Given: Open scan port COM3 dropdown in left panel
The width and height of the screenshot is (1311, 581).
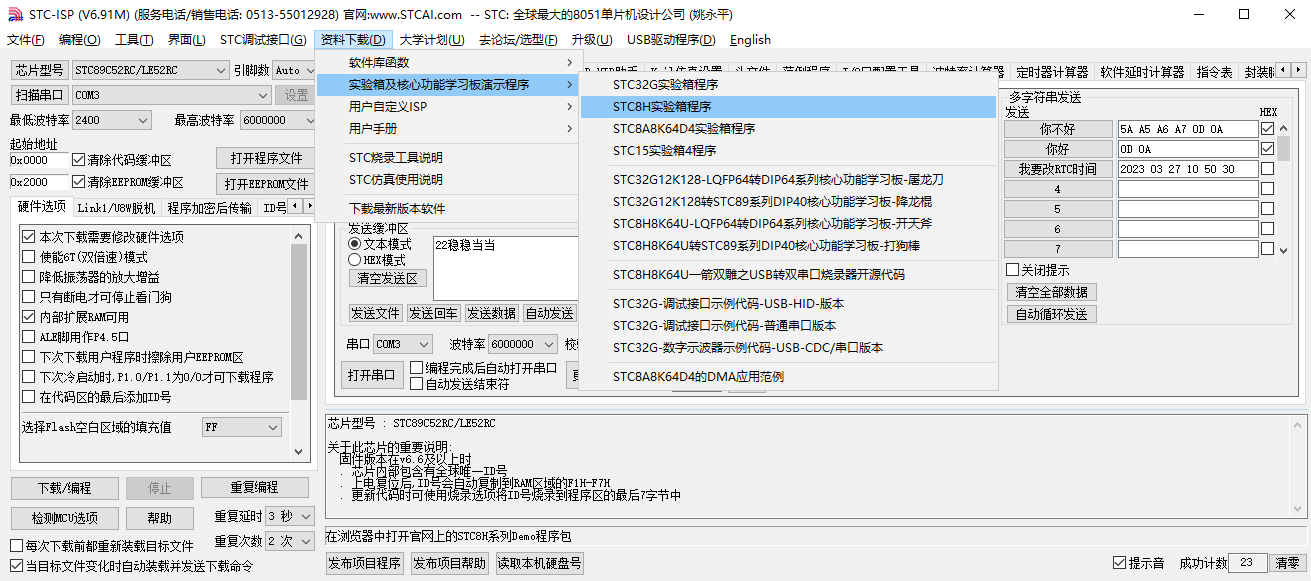Looking at the screenshot, I should tap(171, 95).
